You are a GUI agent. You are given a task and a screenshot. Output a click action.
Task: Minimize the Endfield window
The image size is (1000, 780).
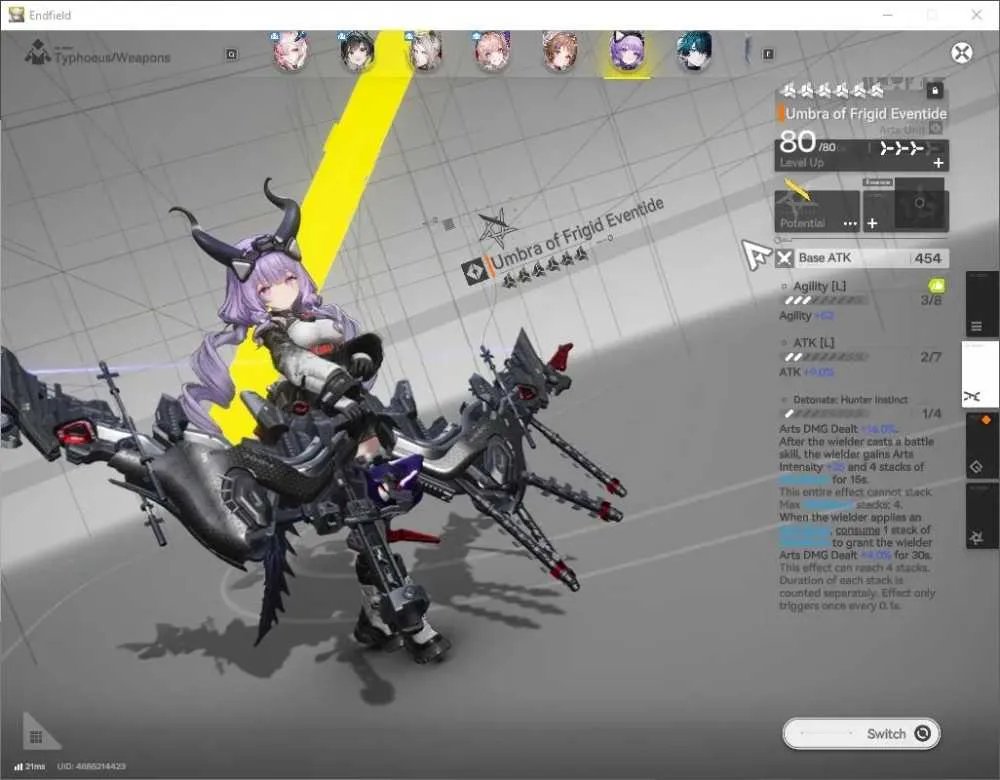[887, 15]
